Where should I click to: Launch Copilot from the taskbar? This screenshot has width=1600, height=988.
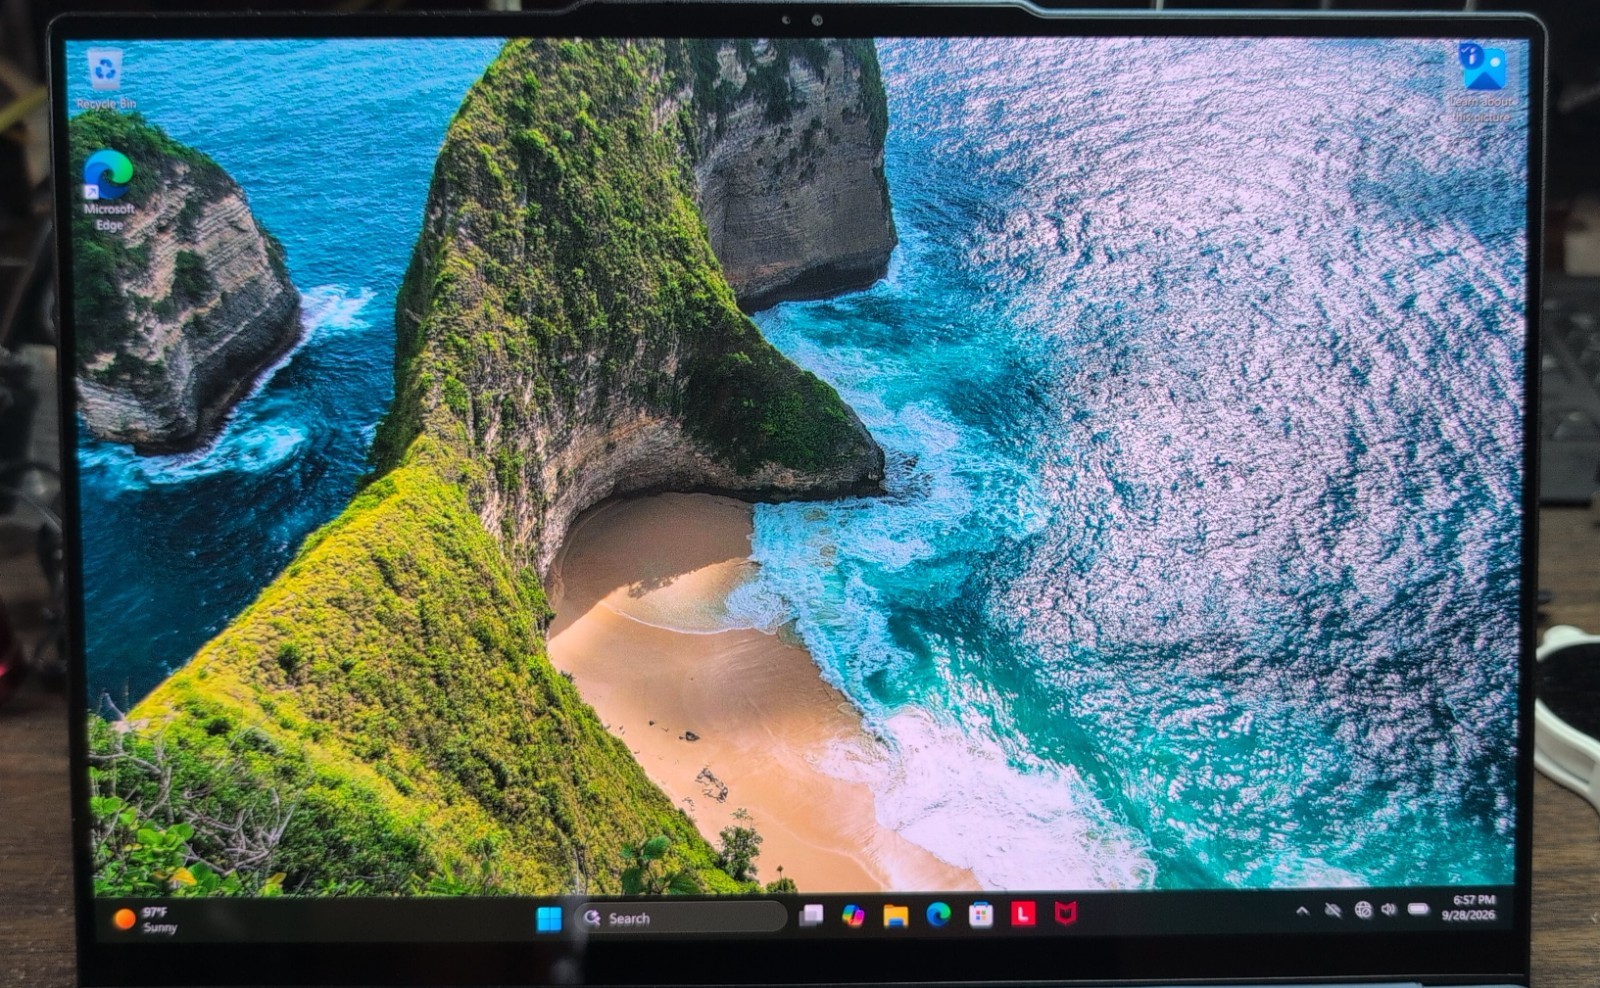pos(853,915)
